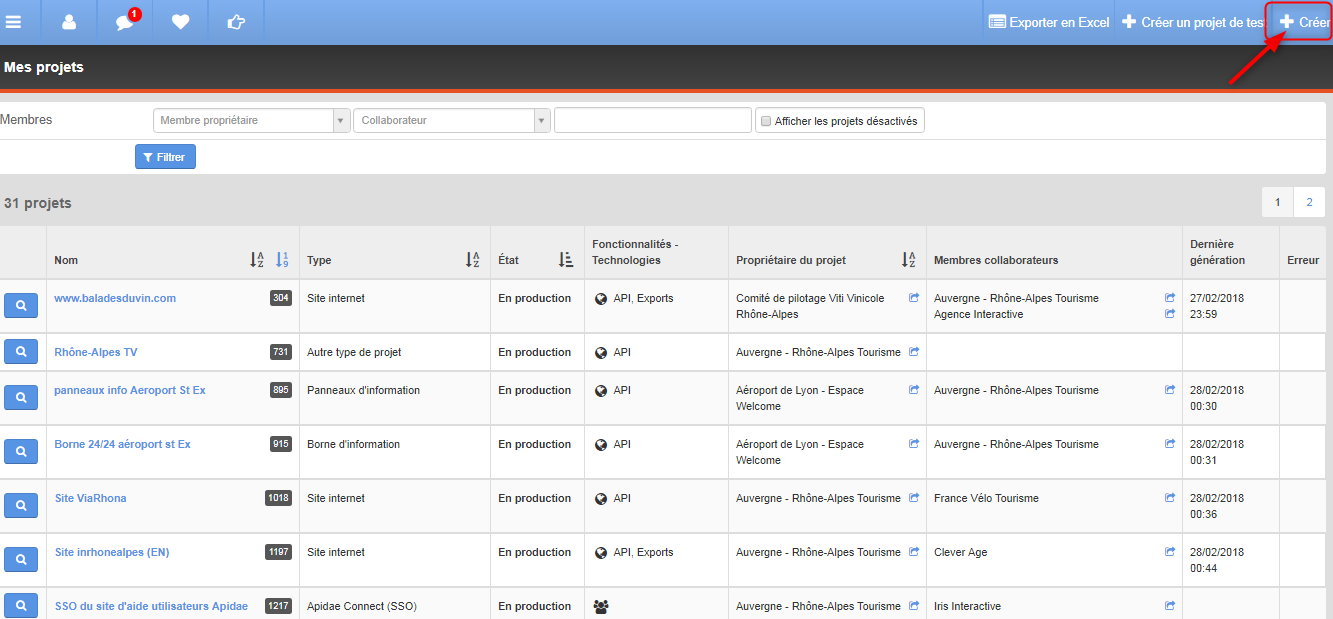Go to results page 1
The height and width of the screenshot is (619, 1333).
click(x=1277, y=202)
